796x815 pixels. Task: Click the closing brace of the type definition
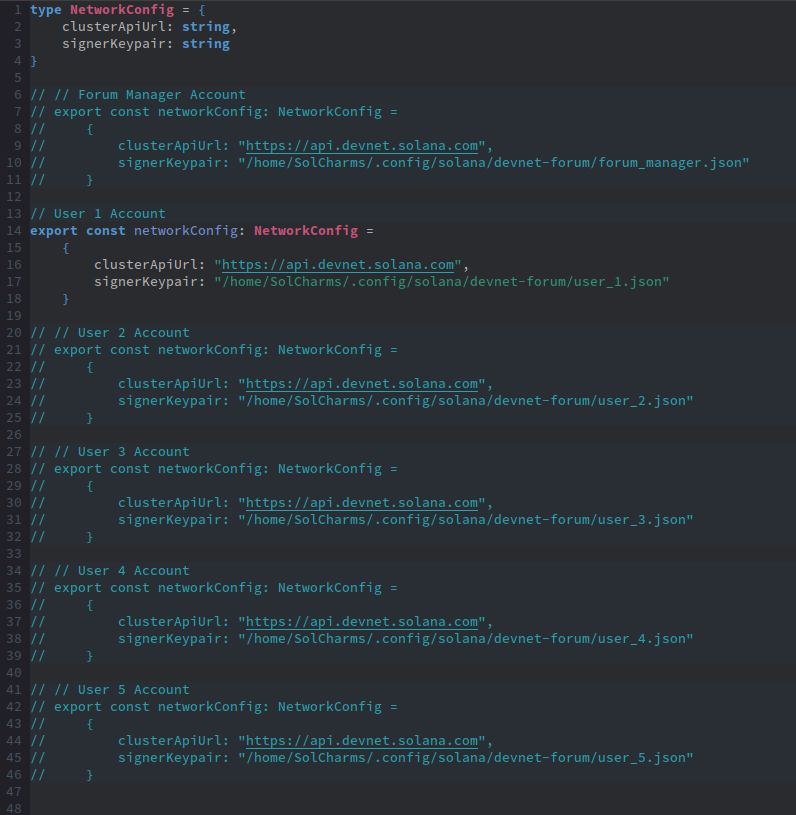34,61
